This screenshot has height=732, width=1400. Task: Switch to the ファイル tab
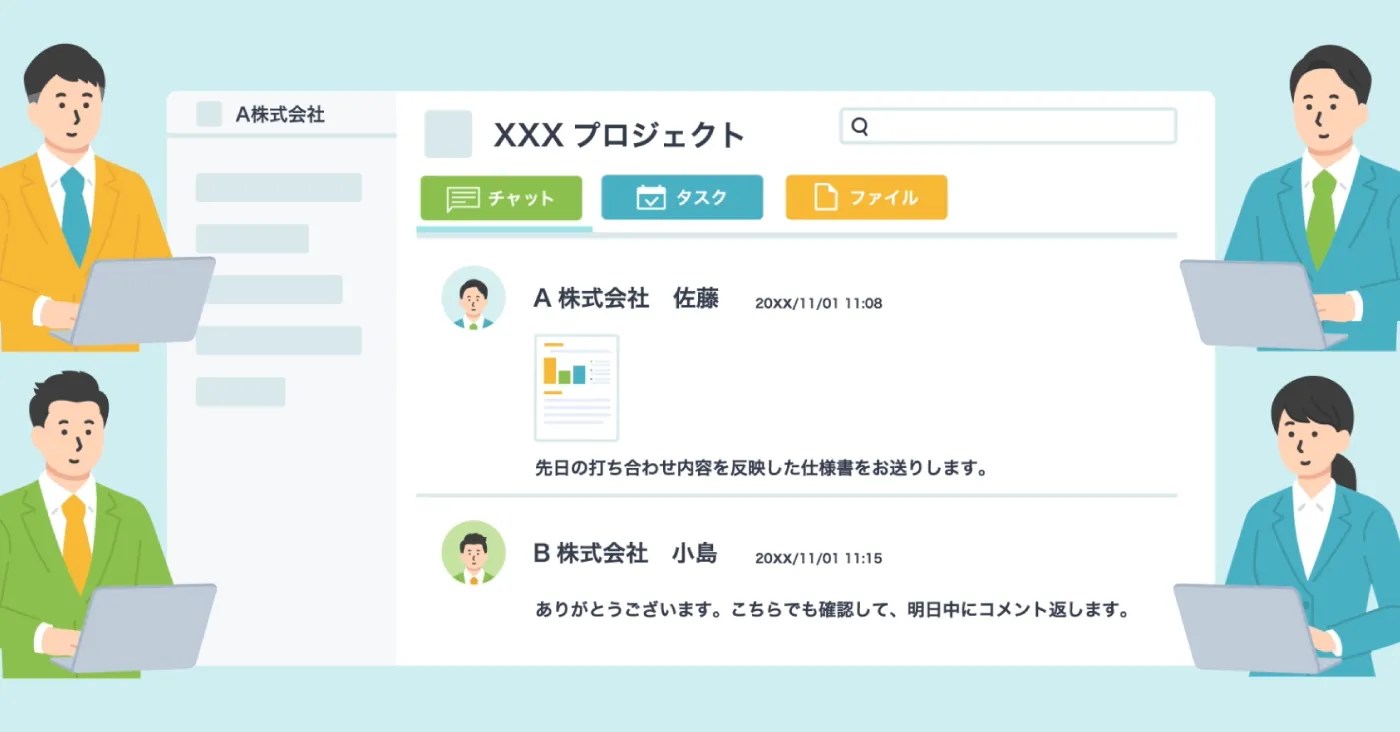[866, 197]
